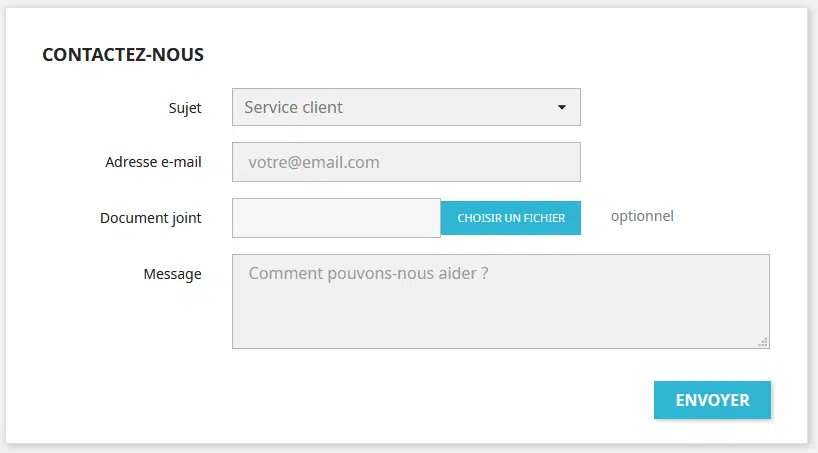The height and width of the screenshot is (453, 818).
Task: Click the Adresse e-mail label
Action: pos(153,162)
